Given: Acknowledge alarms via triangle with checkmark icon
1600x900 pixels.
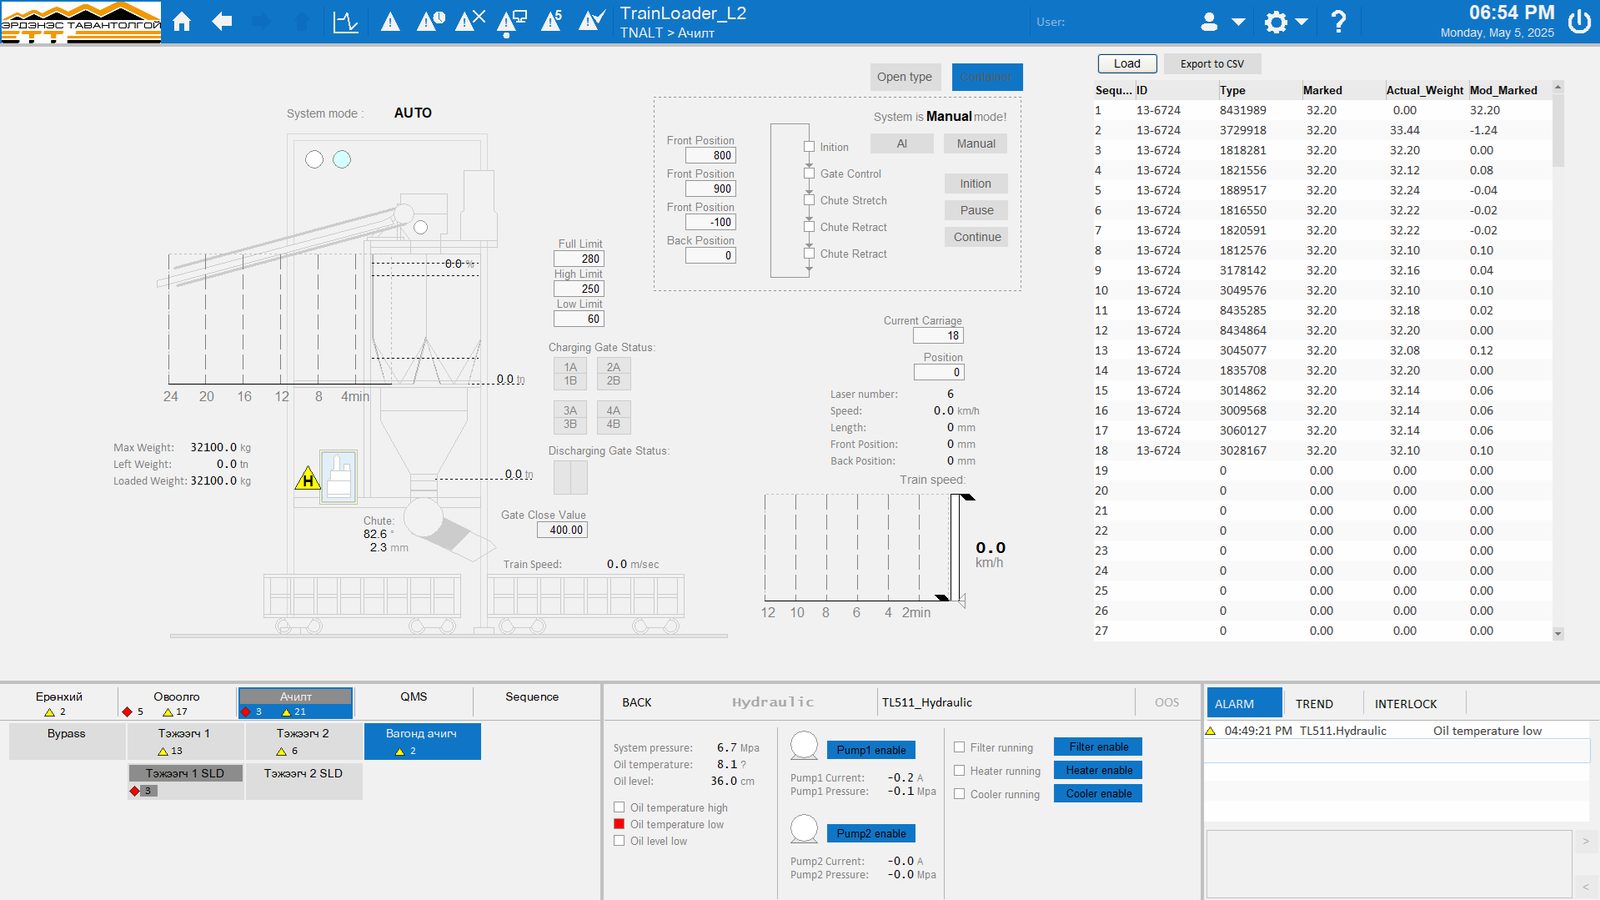Looking at the screenshot, I should point(592,21).
